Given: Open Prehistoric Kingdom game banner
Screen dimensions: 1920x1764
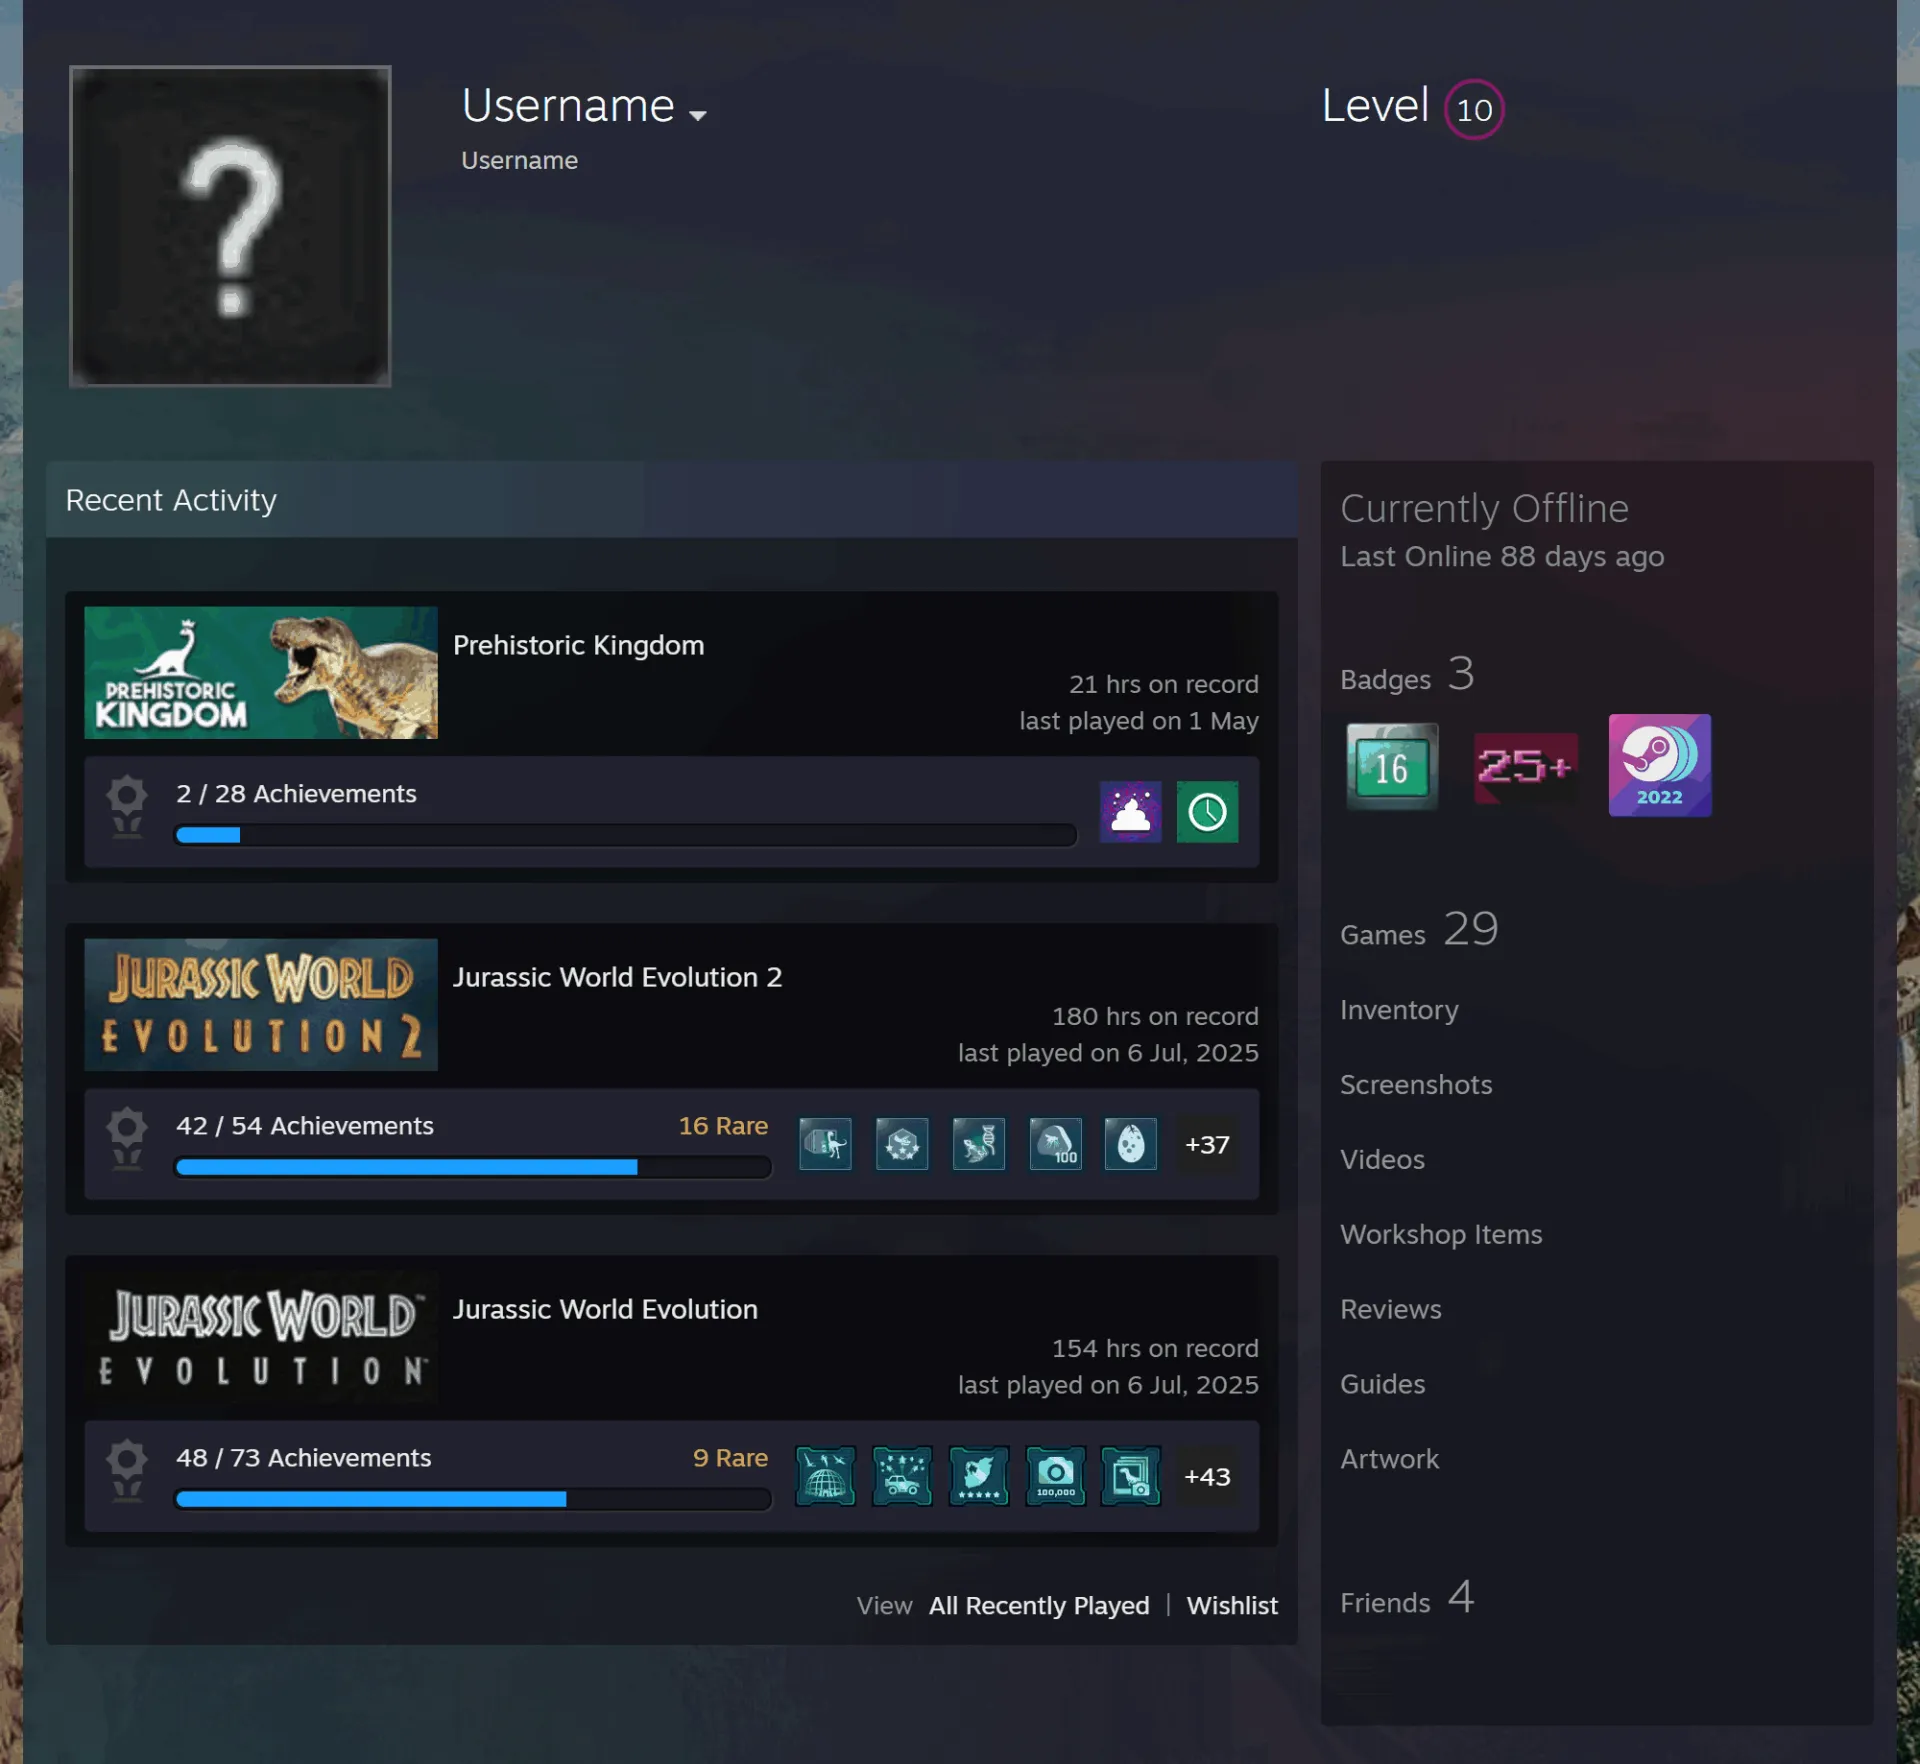Looking at the screenshot, I should click(261, 672).
